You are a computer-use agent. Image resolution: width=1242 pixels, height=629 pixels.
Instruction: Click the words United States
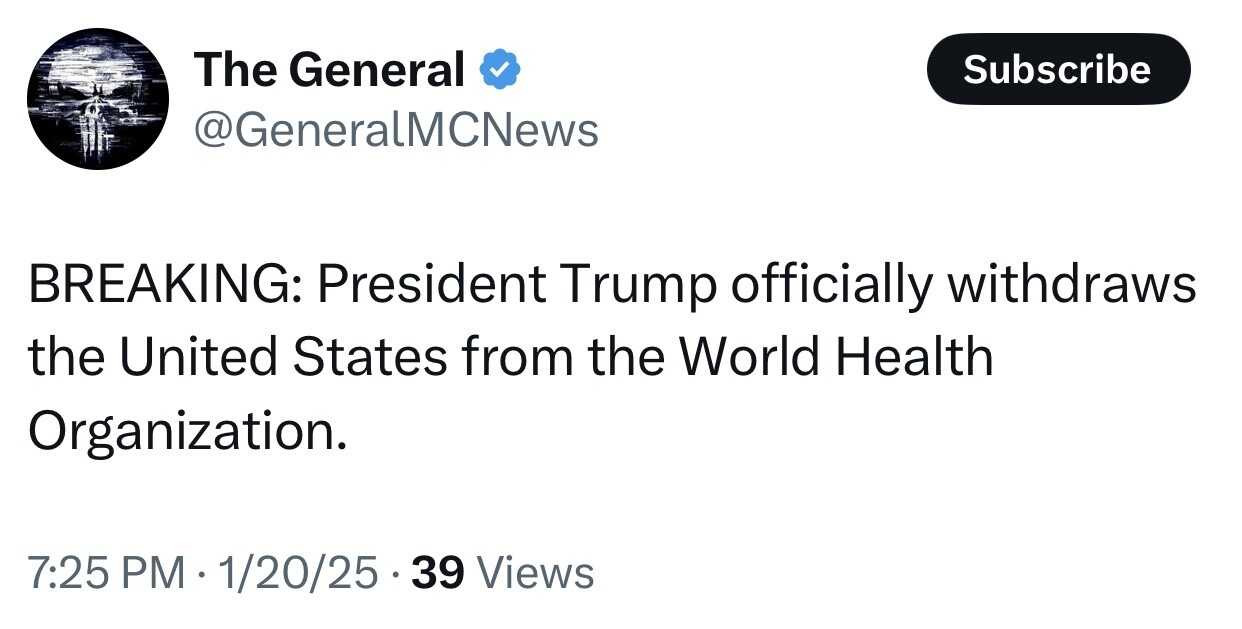pos(284,358)
